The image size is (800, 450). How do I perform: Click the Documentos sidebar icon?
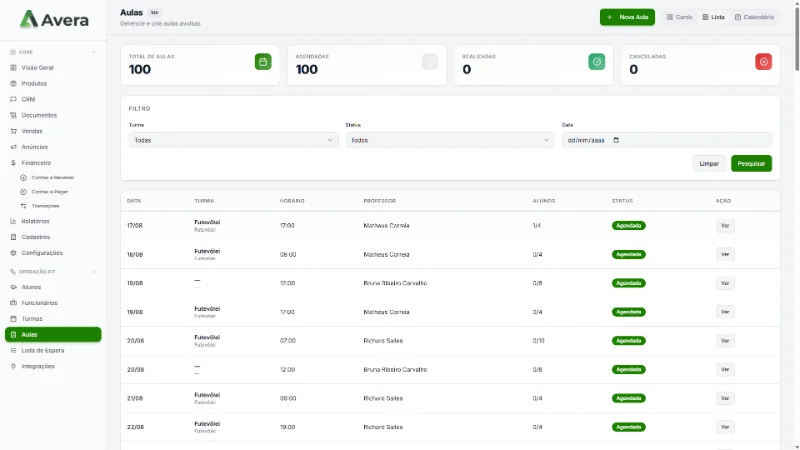(13, 115)
